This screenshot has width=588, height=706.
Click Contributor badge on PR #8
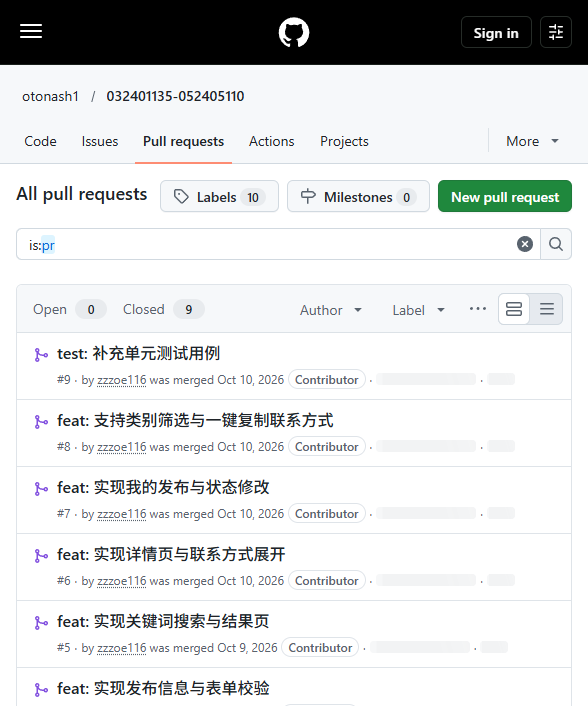327,447
